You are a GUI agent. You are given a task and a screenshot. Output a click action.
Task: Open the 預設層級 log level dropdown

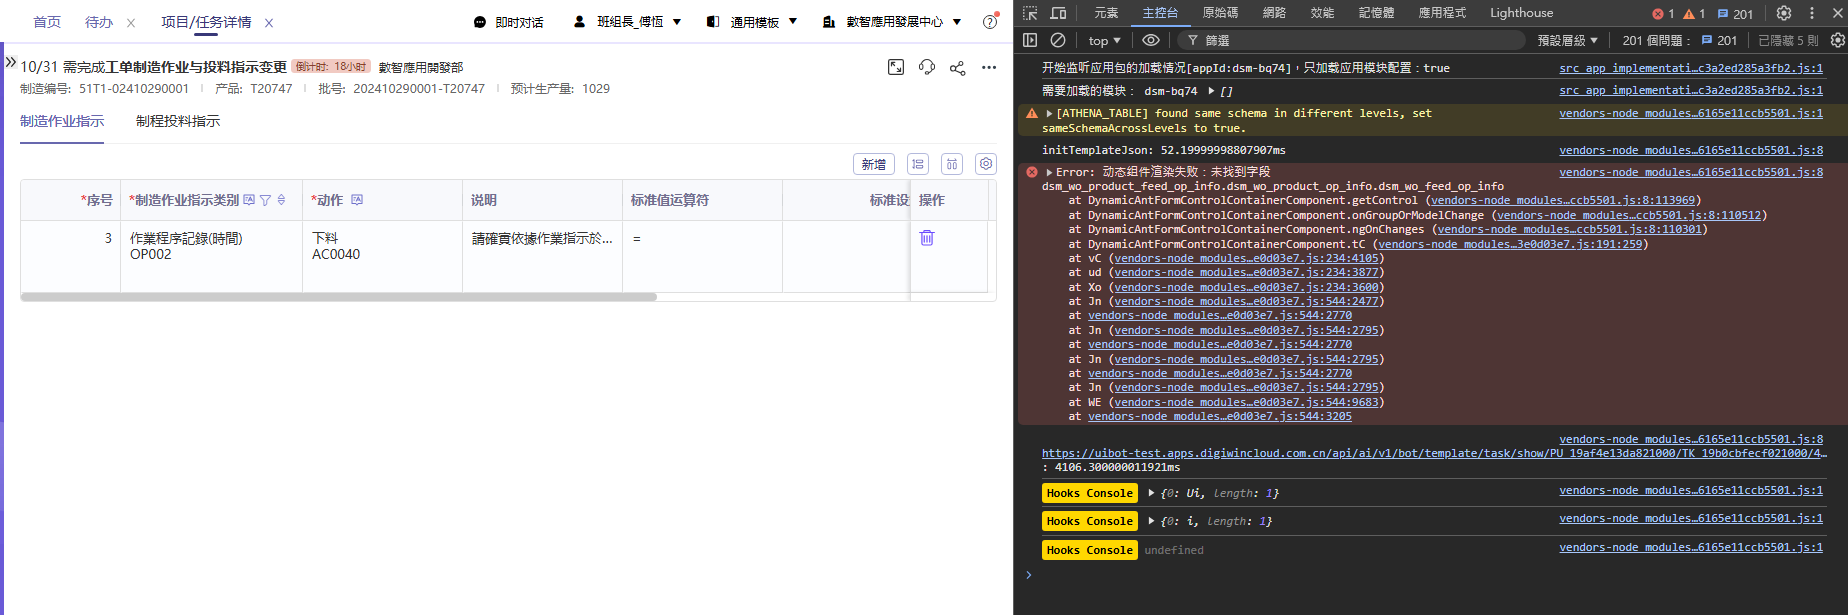coord(1567,40)
